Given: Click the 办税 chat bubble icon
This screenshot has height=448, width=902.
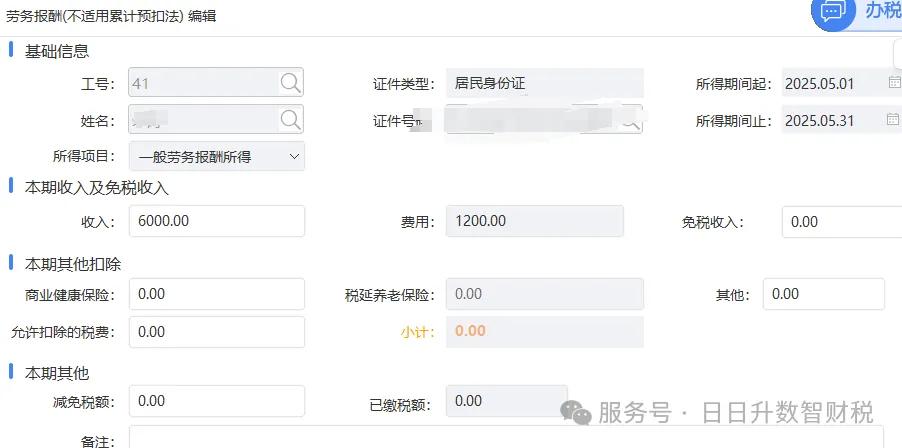Looking at the screenshot, I should [x=833, y=11].
